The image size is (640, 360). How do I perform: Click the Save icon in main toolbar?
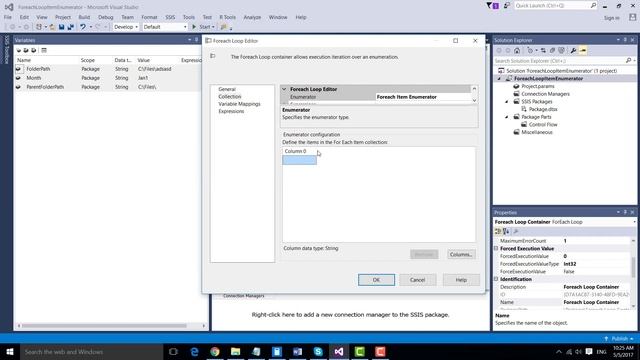pyautogui.click(x=61, y=27)
